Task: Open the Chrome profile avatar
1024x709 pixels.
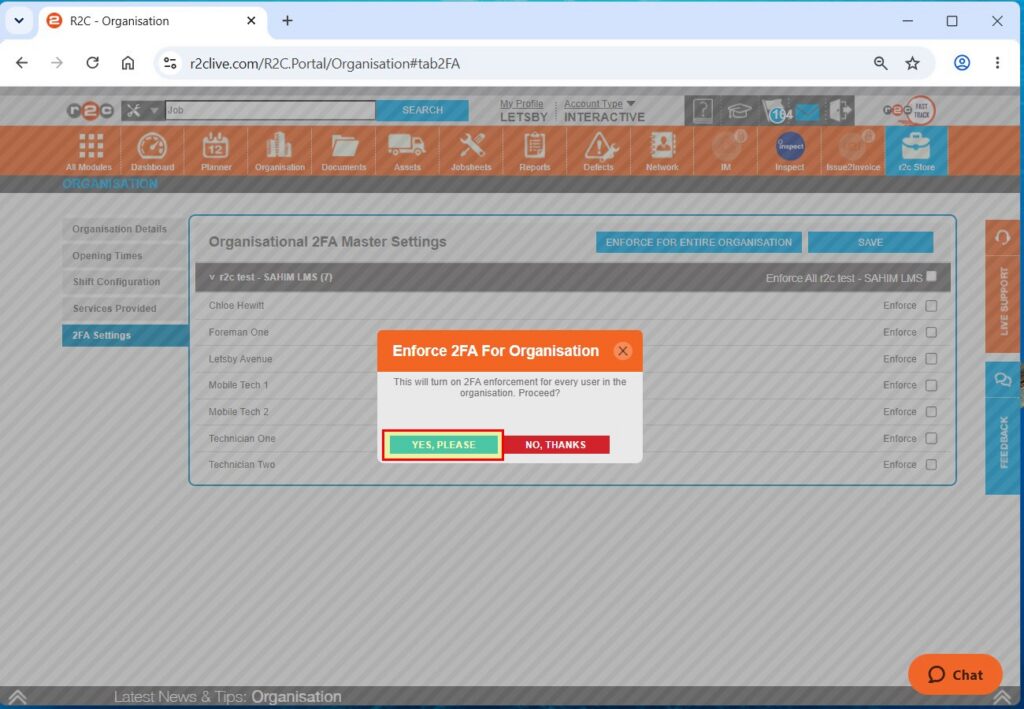Action: pos(961,63)
